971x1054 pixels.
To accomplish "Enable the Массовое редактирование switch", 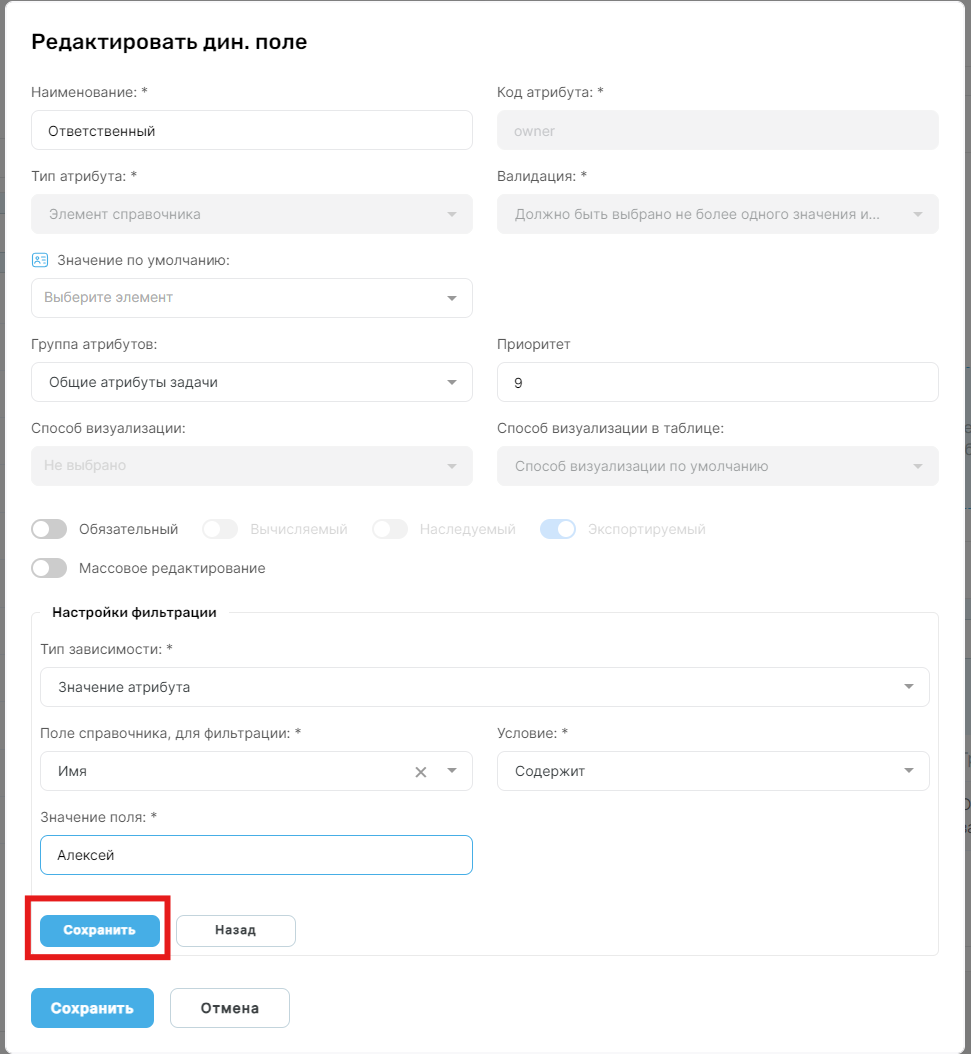I will (49, 568).
